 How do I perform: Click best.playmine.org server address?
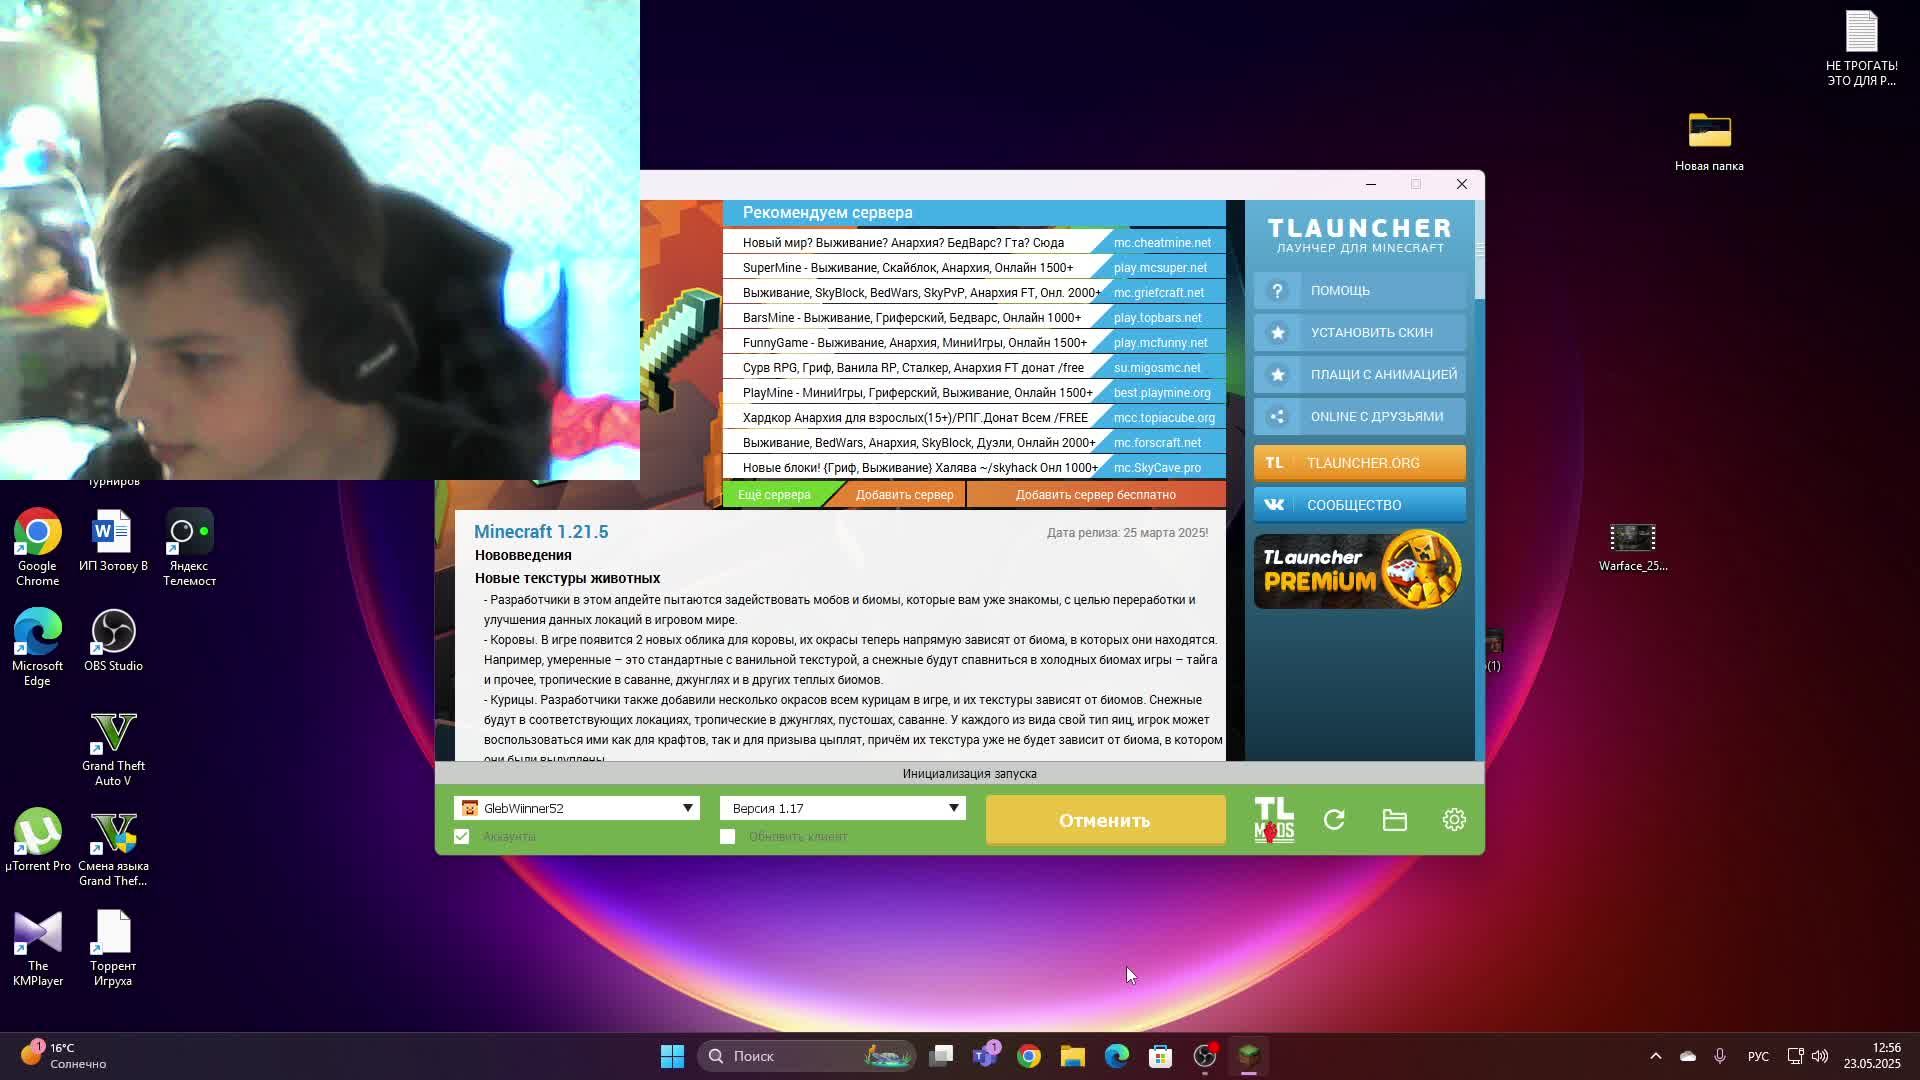tap(1162, 392)
